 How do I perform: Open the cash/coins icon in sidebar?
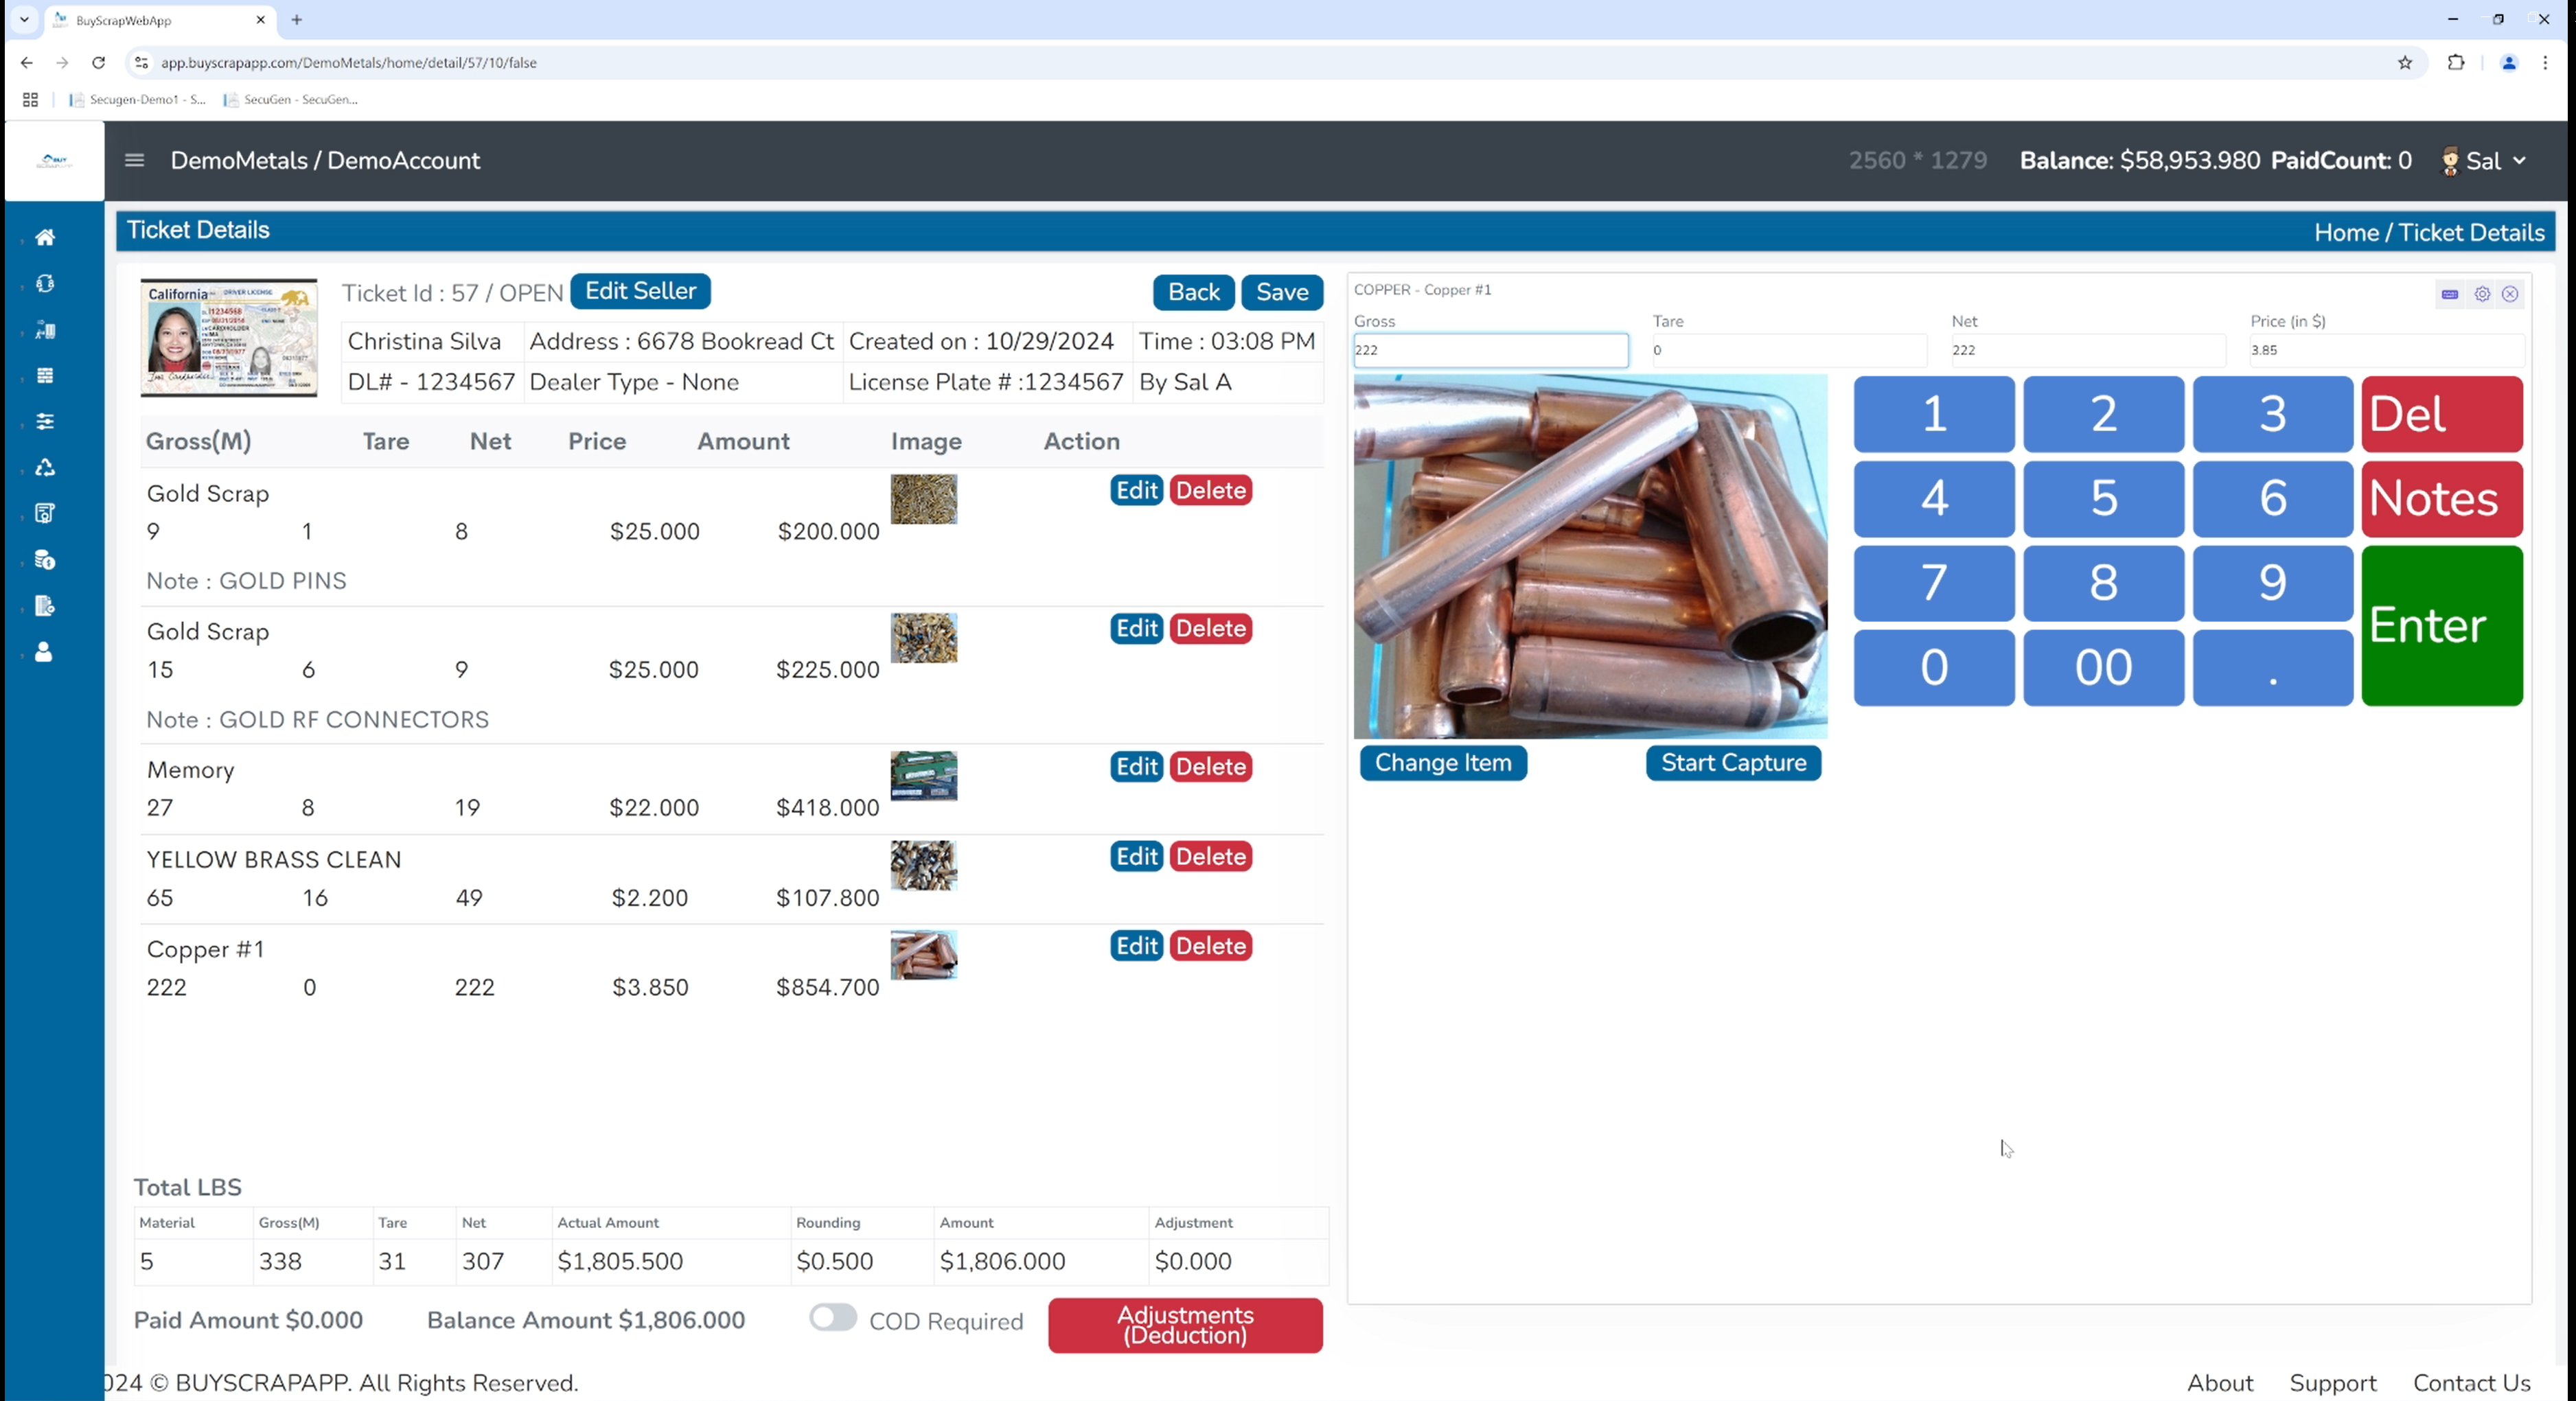click(45, 559)
